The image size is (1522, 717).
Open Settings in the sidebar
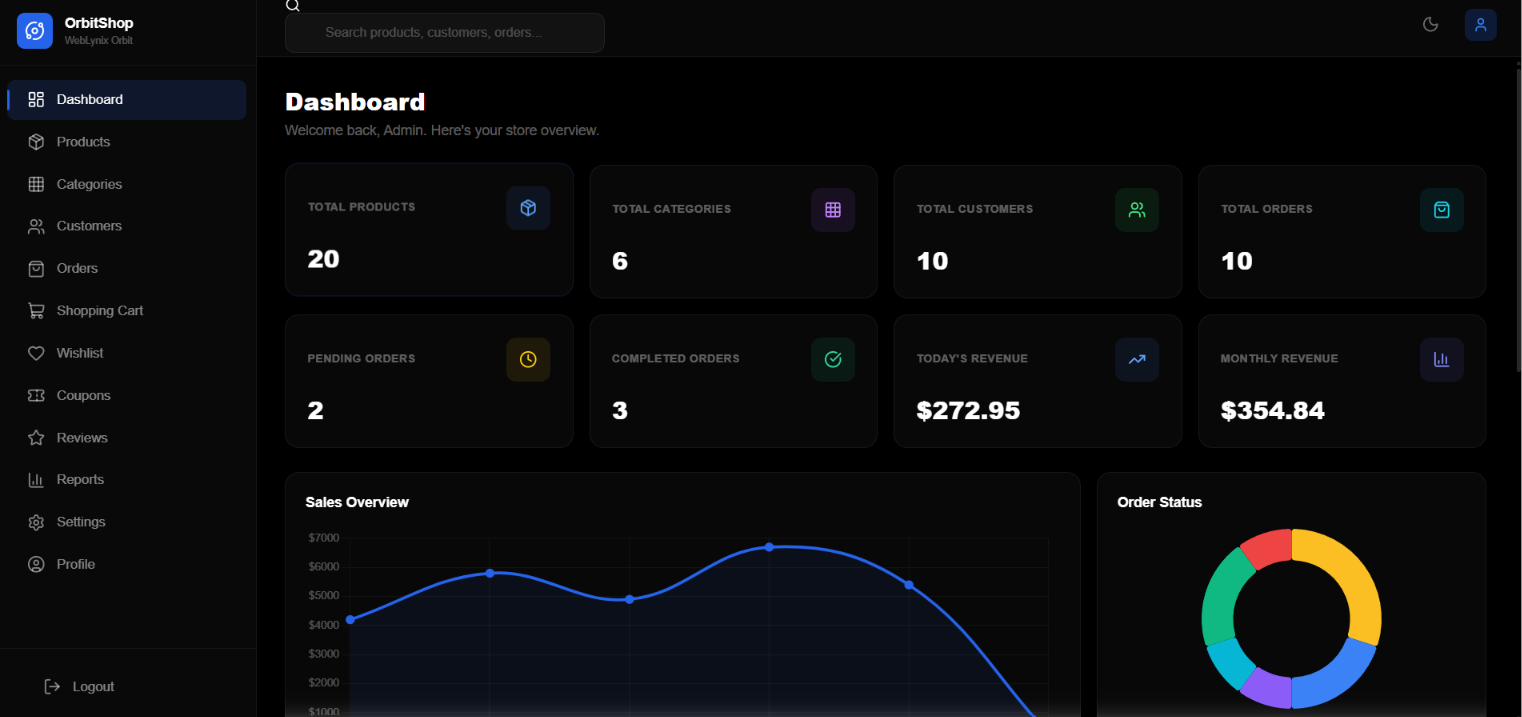pyautogui.click(x=127, y=522)
